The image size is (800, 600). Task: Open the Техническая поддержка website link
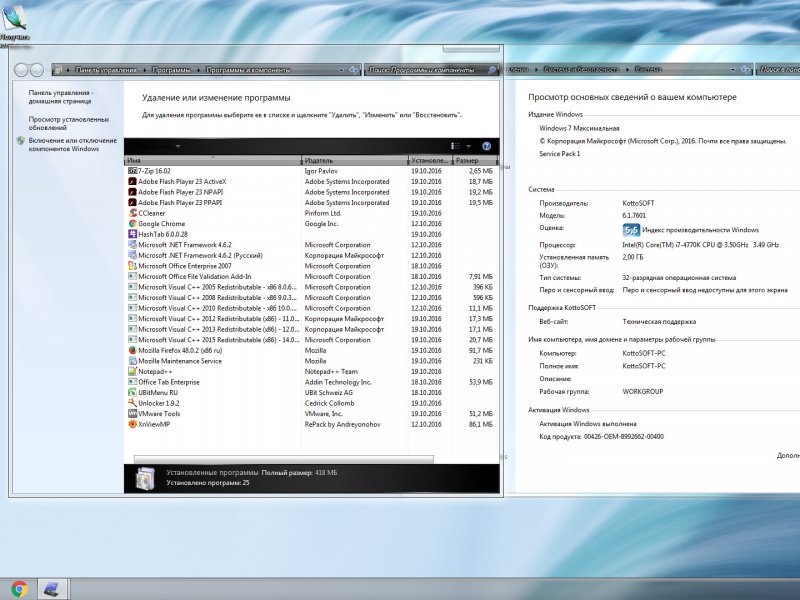point(659,322)
